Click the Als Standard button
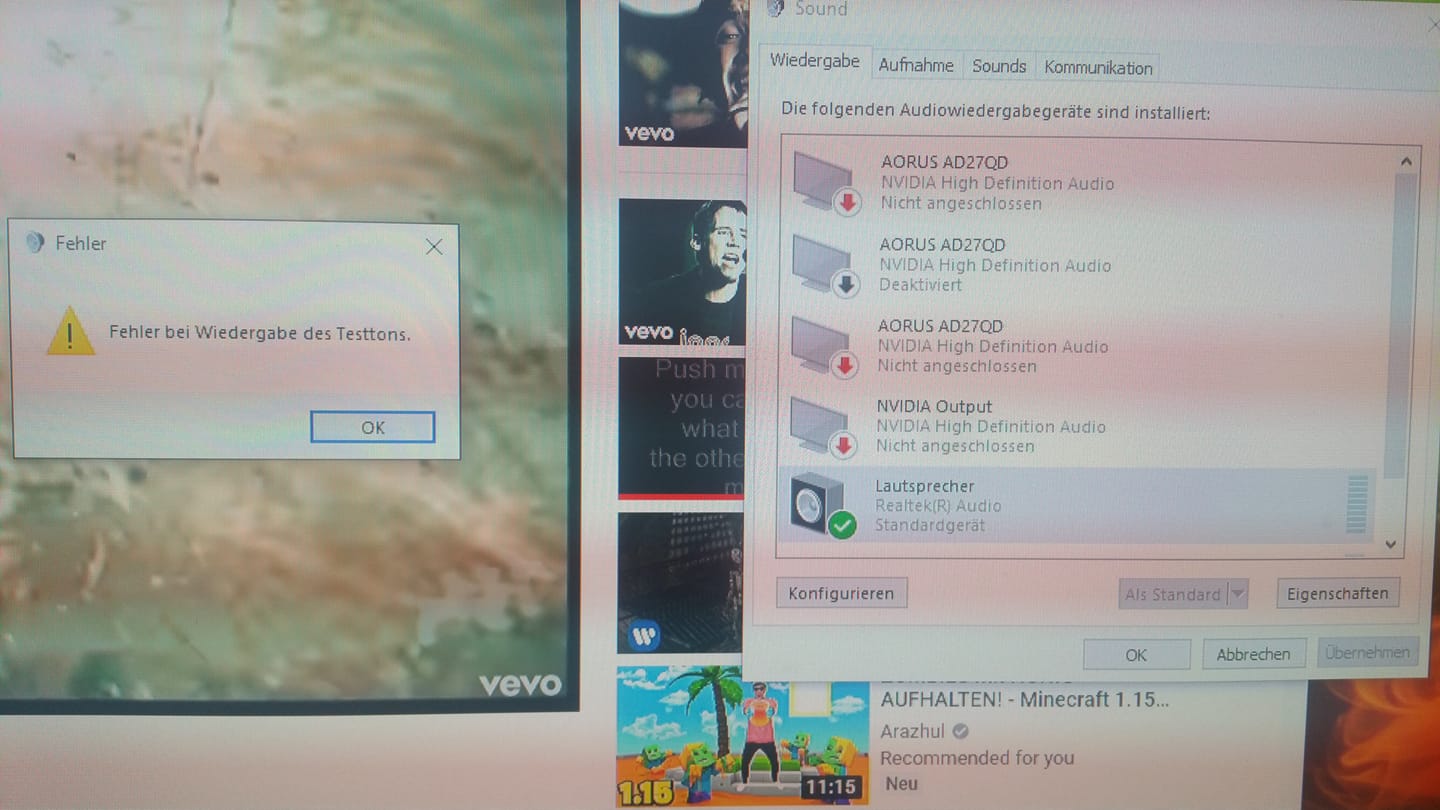 (x=1172, y=594)
